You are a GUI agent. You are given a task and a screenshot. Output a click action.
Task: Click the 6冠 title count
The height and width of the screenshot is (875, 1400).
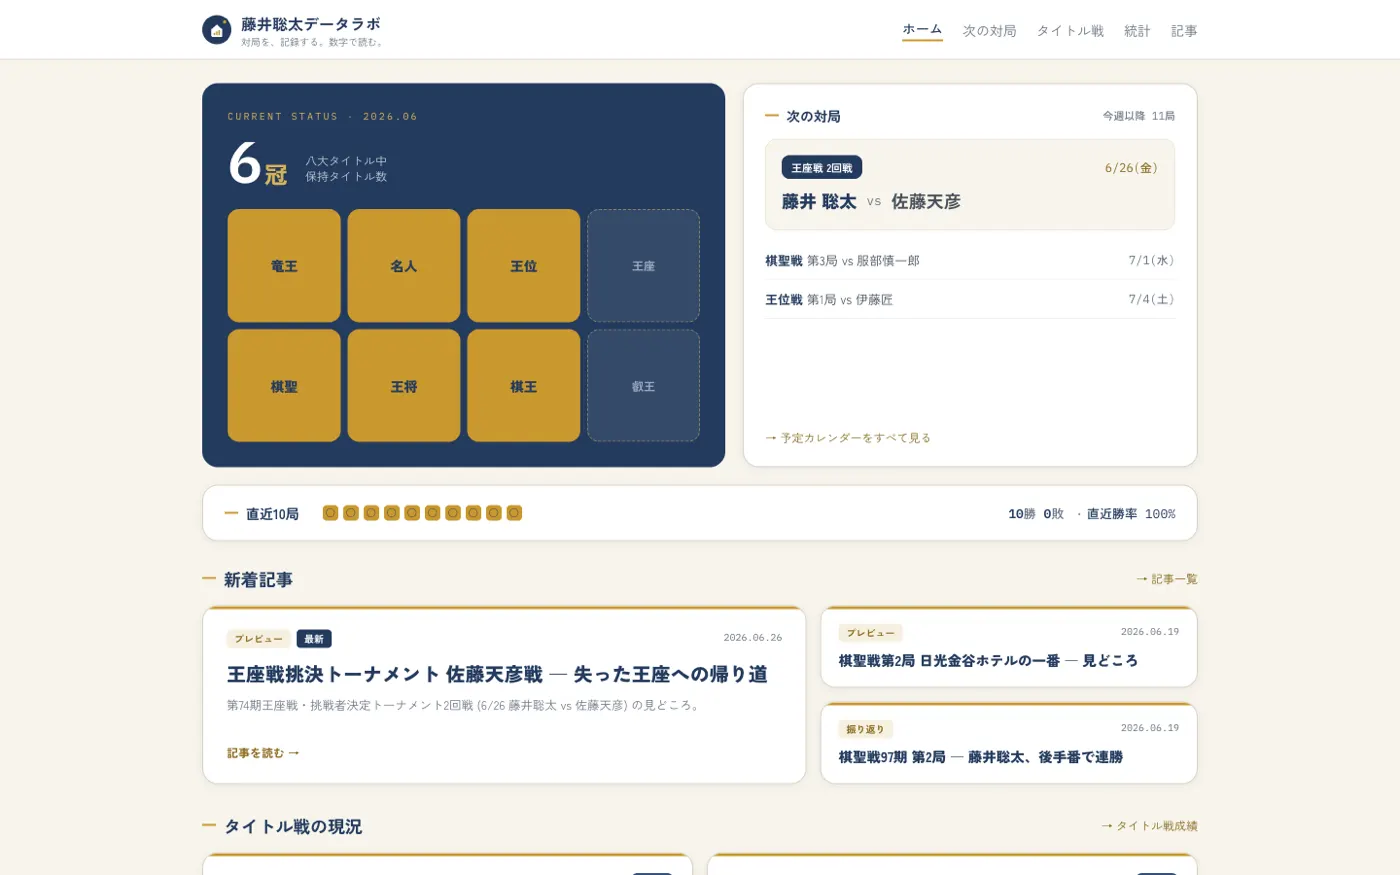point(258,165)
